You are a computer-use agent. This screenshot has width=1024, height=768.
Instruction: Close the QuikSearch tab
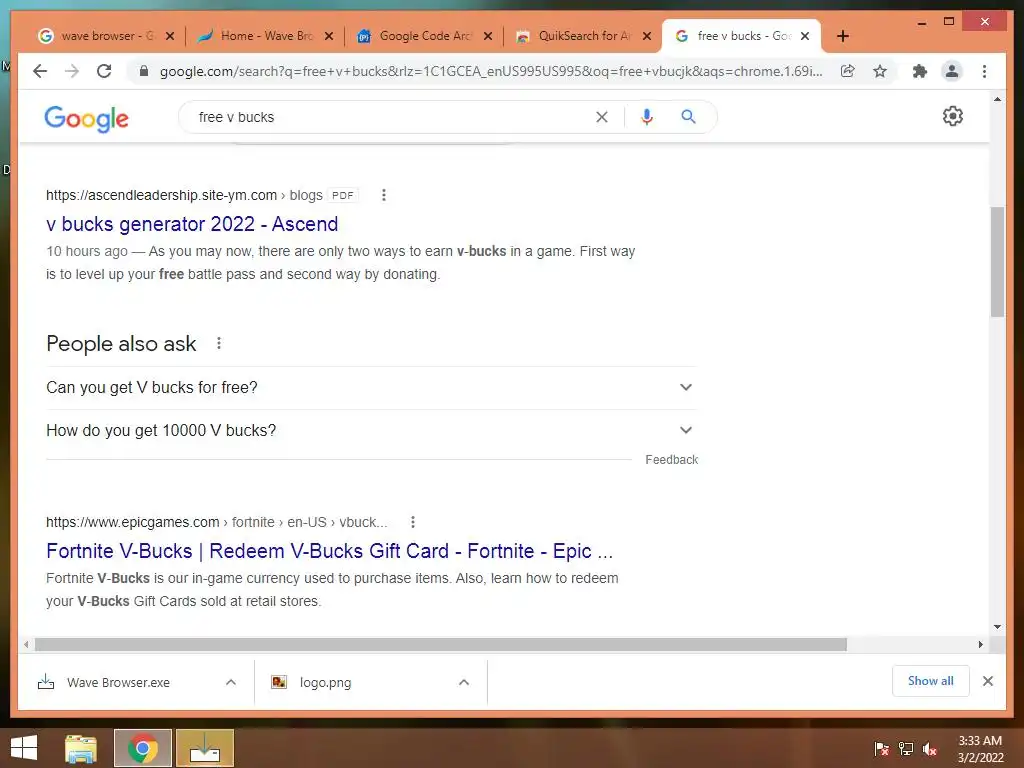(647, 36)
